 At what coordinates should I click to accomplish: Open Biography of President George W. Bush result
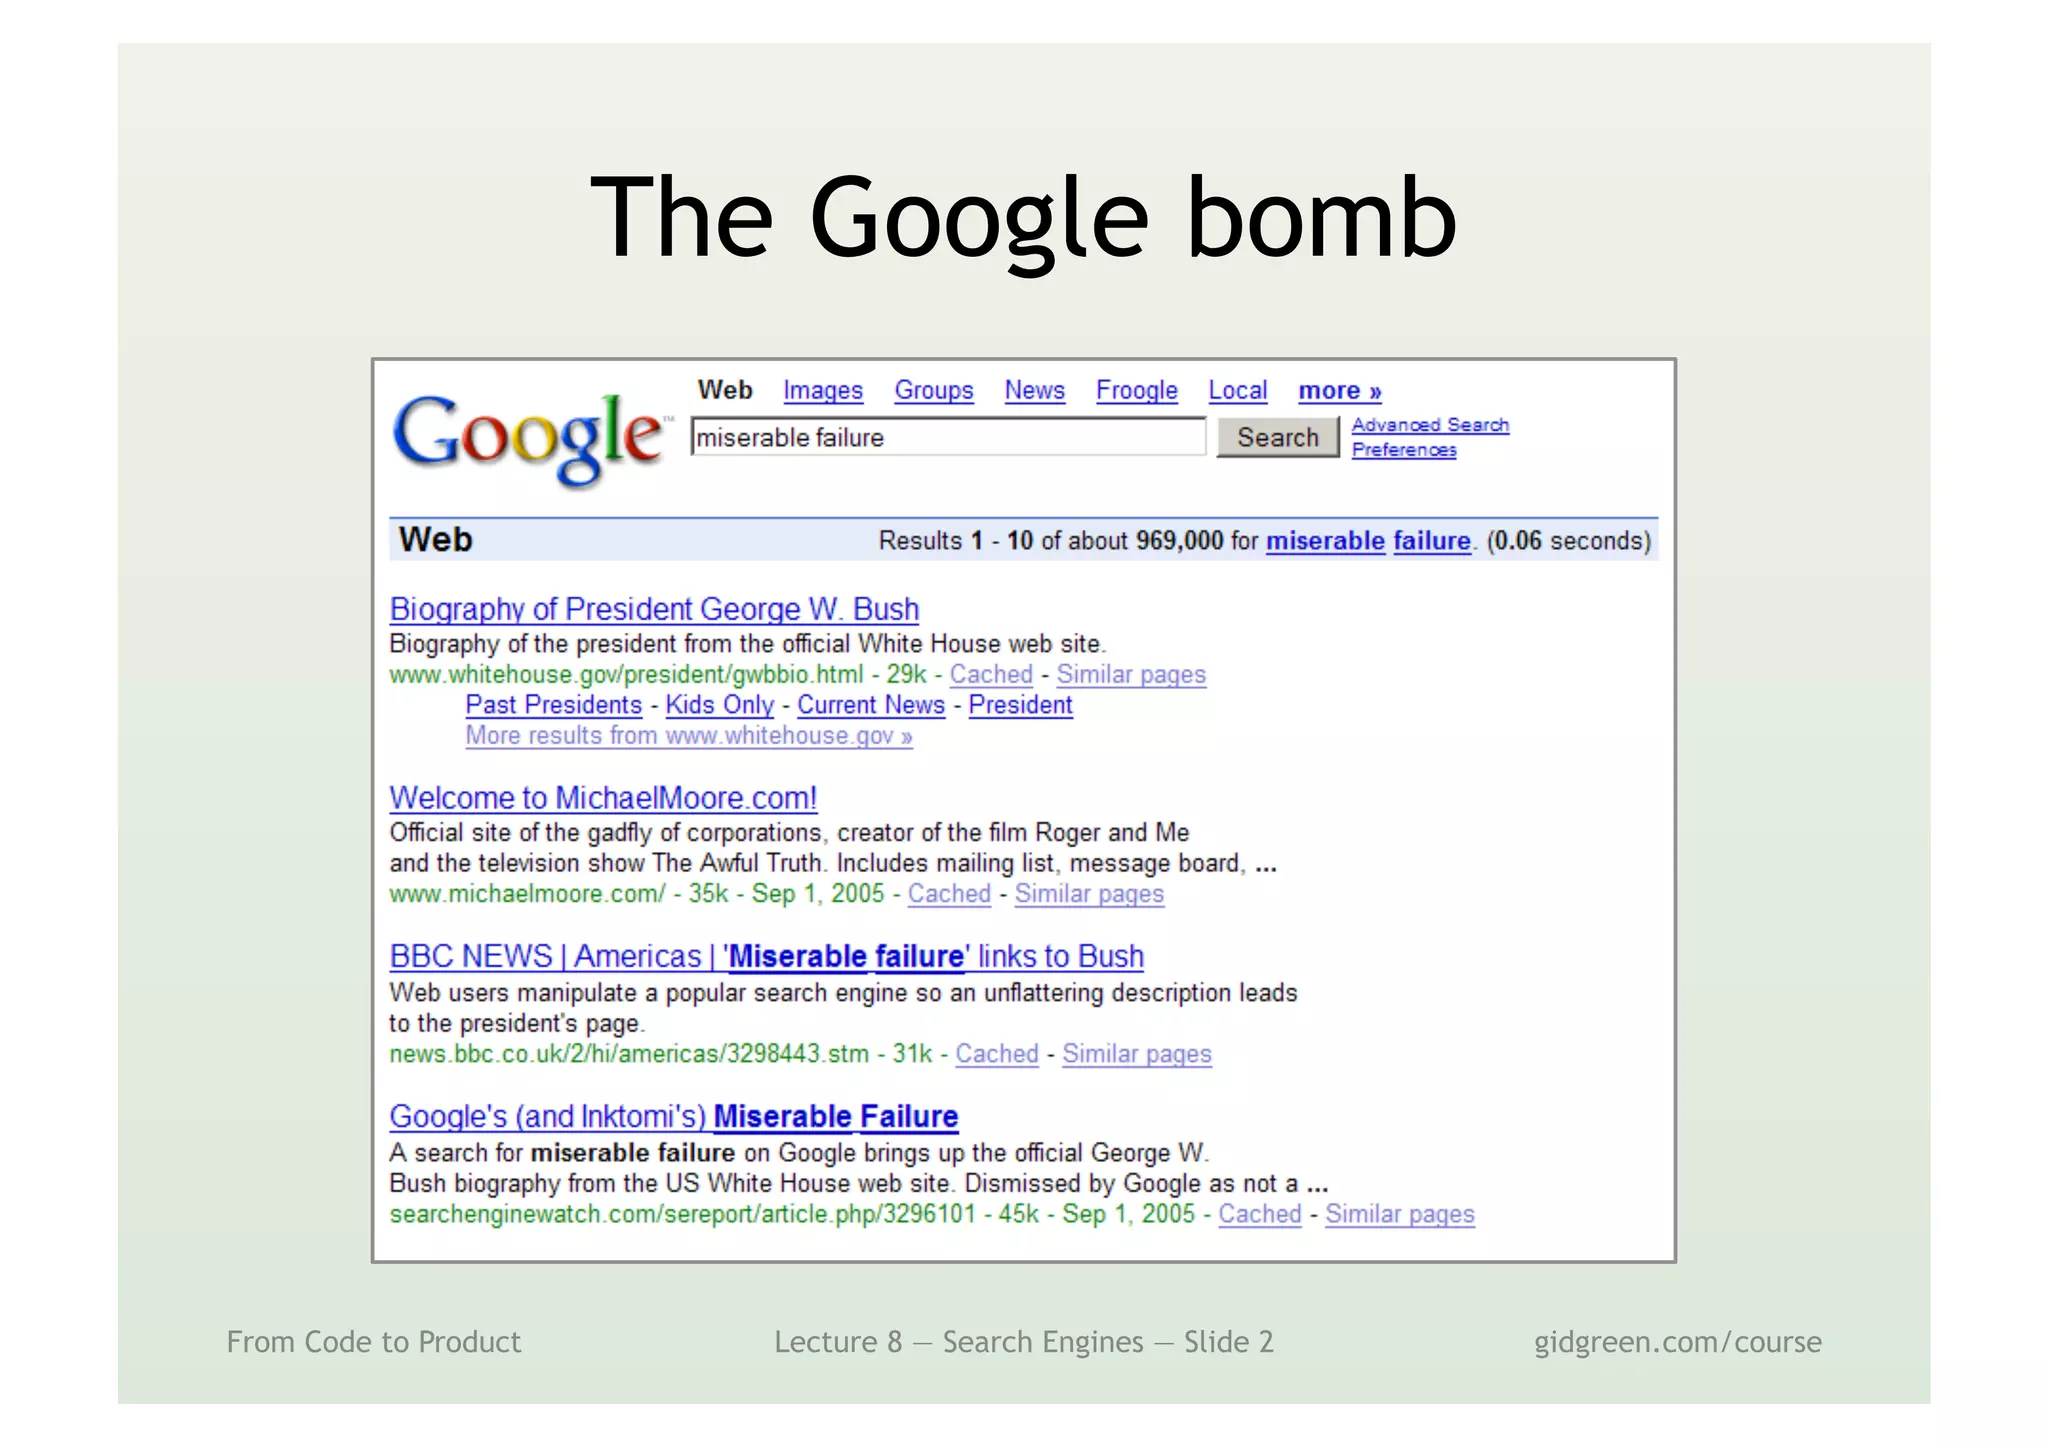[x=654, y=609]
